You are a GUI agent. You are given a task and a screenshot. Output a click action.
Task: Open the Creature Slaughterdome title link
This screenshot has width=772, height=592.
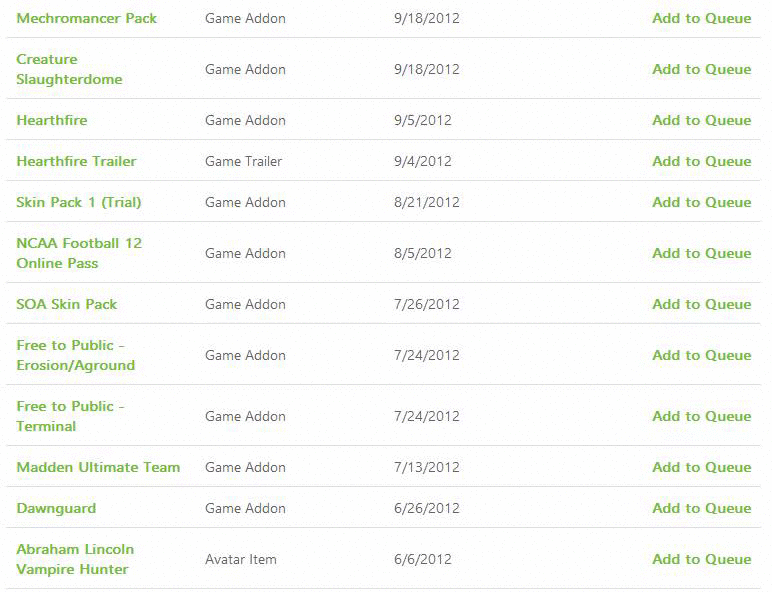[x=69, y=69]
